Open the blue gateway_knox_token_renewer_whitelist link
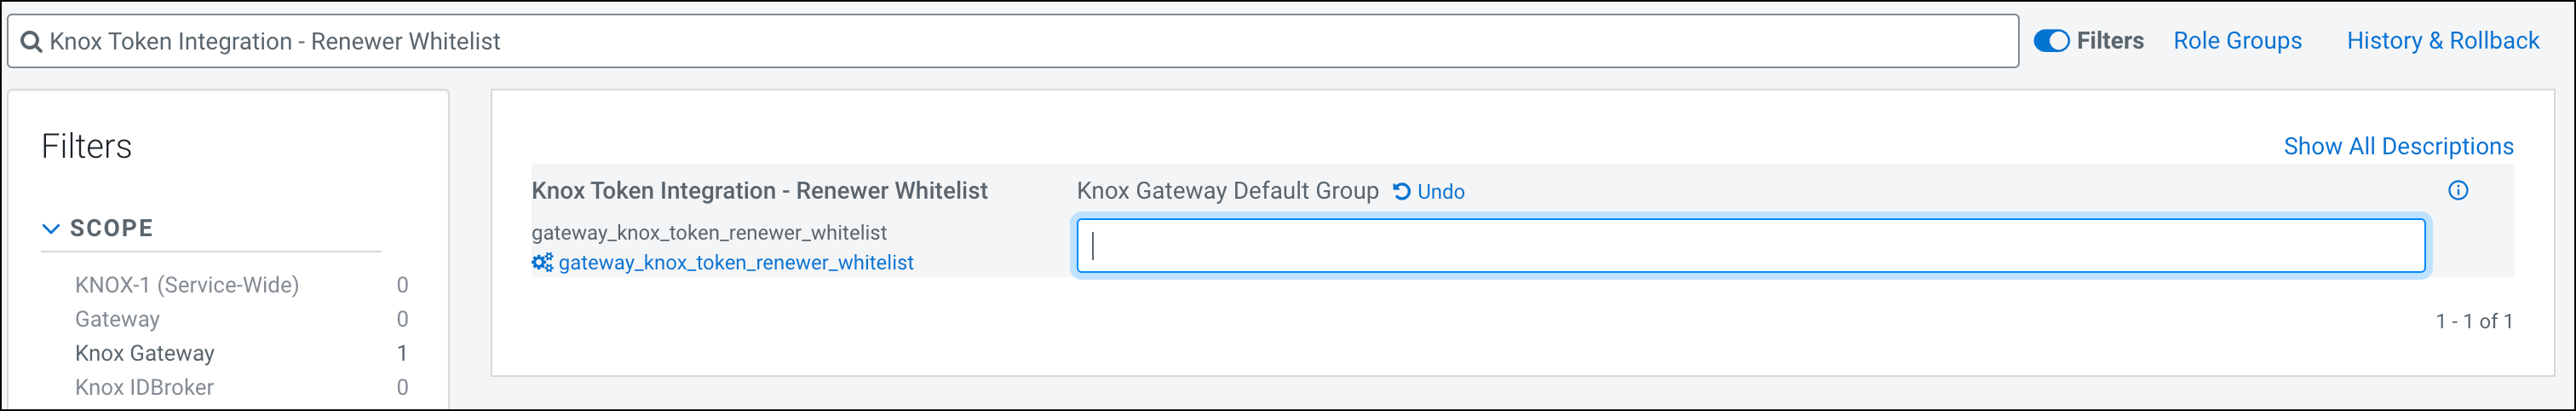Viewport: 2576px width, 411px height. click(x=735, y=263)
